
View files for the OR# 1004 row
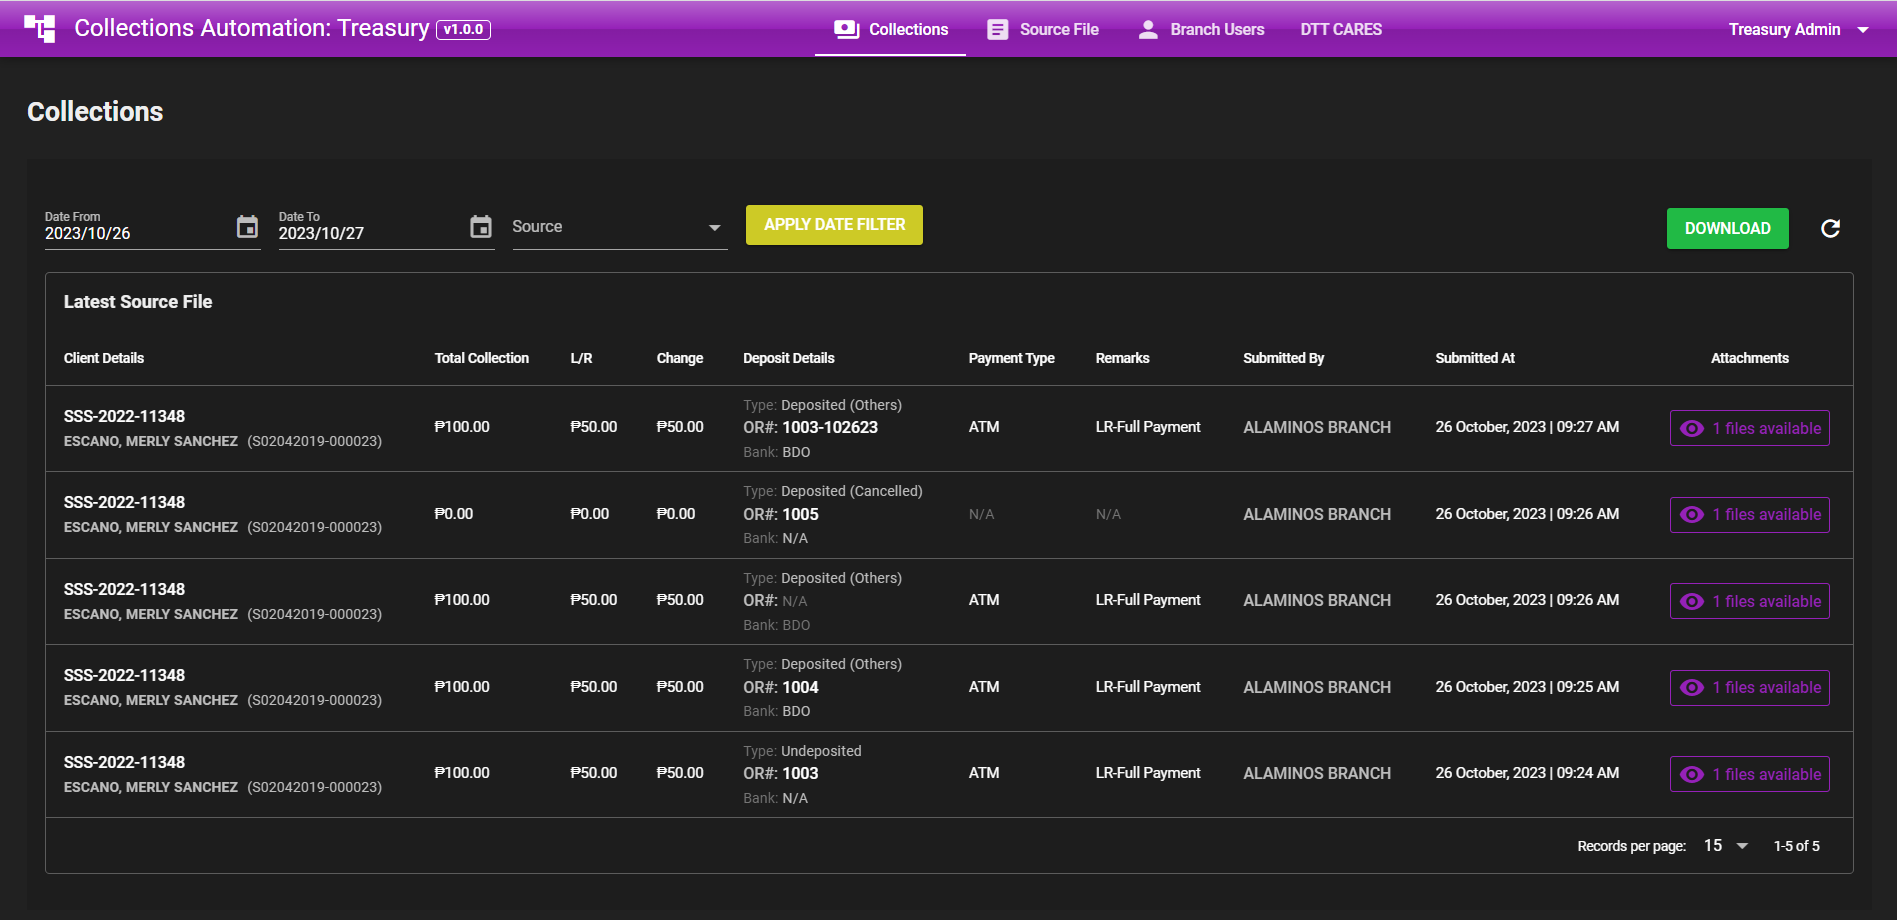[x=1749, y=687]
